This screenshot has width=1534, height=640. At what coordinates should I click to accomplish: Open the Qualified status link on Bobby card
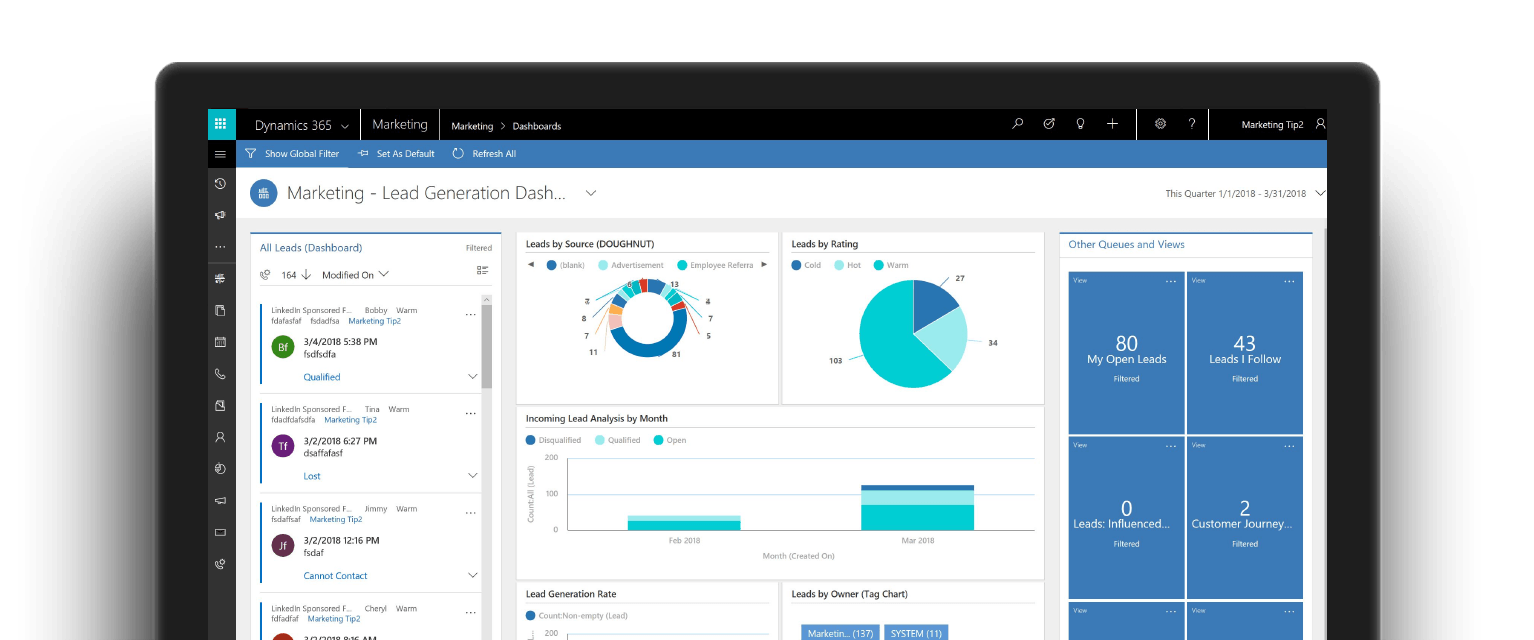point(322,377)
